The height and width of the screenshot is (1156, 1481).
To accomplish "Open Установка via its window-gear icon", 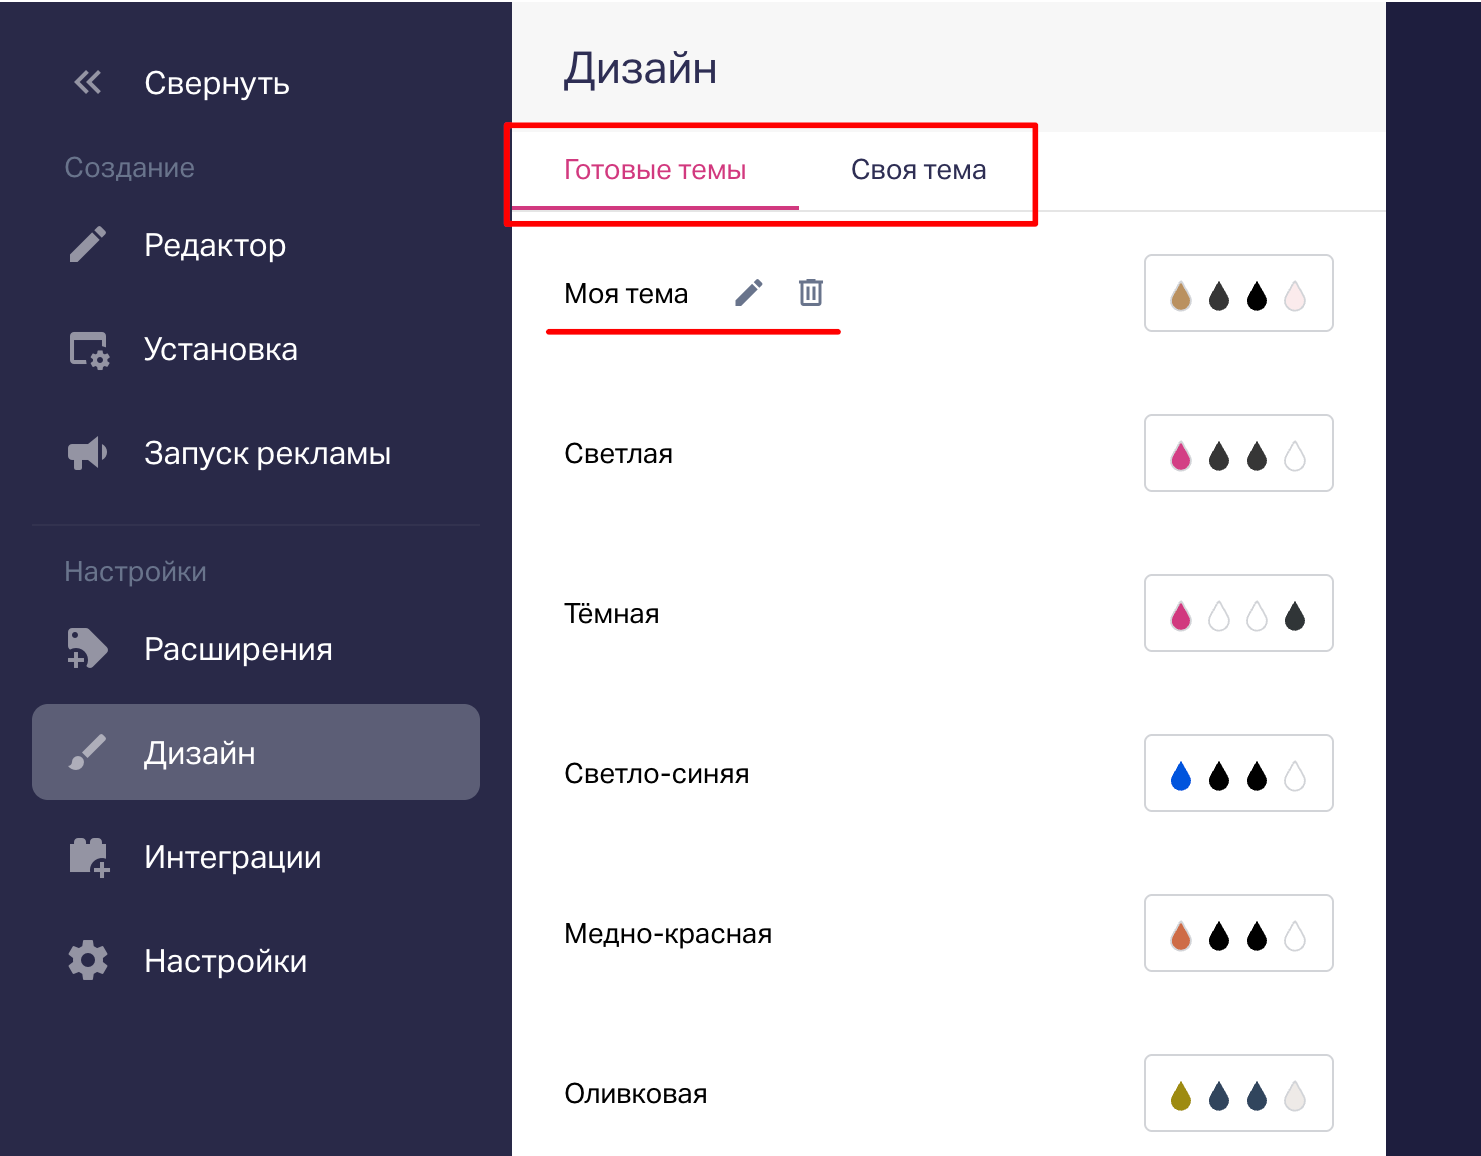I will click(x=89, y=350).
